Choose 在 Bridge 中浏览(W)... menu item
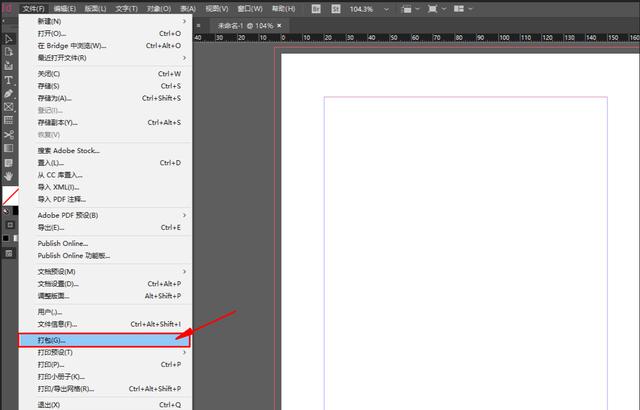The image size is (640, 410). coord(105,46)
